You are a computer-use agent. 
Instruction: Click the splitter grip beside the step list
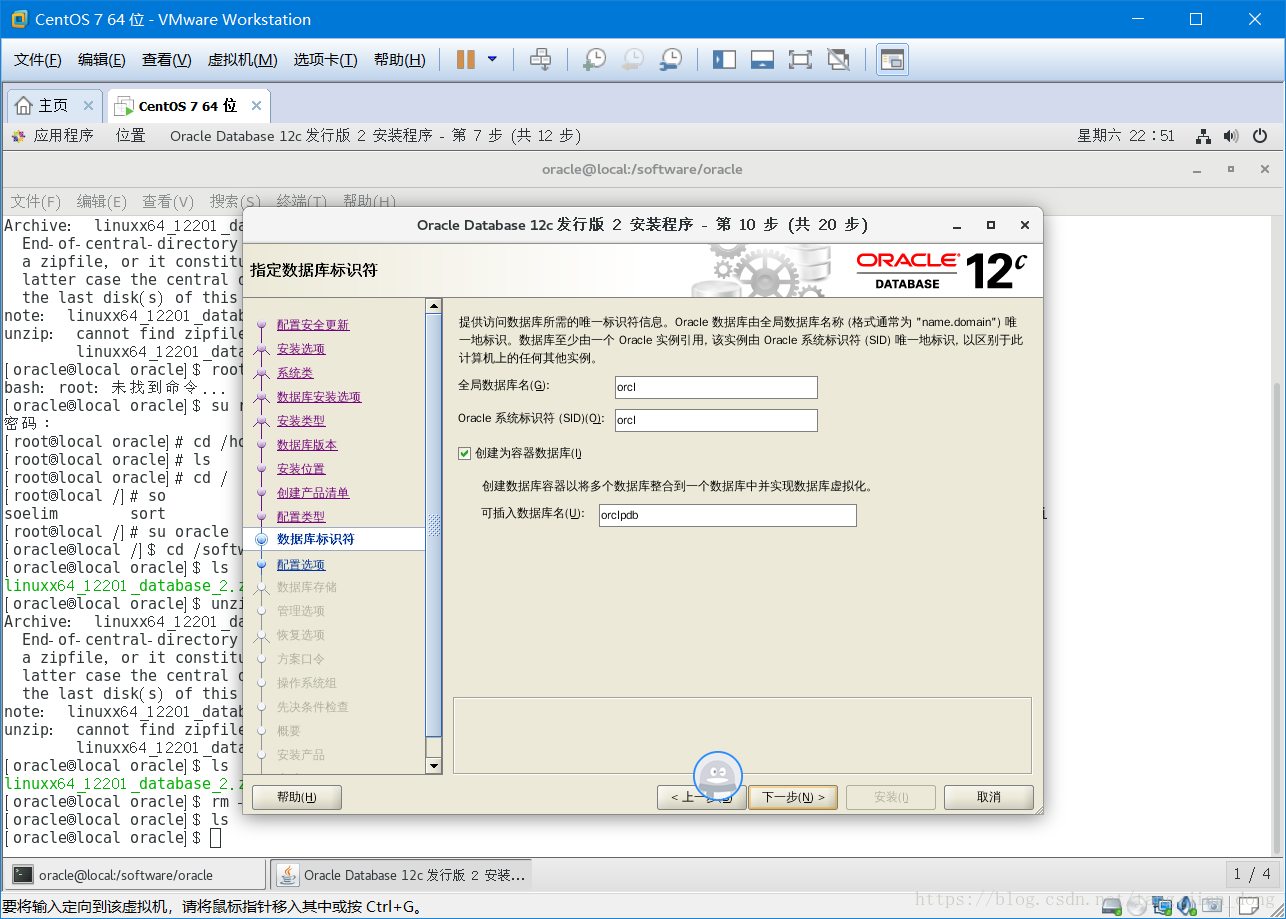pos(433,525)
